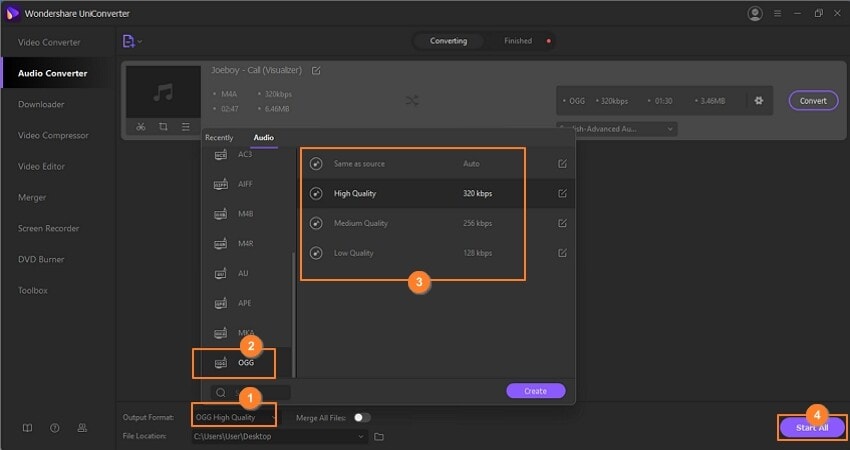Edit the Same as source preset
The width and height of the screenshot is (850, 450).
[562, 164]
